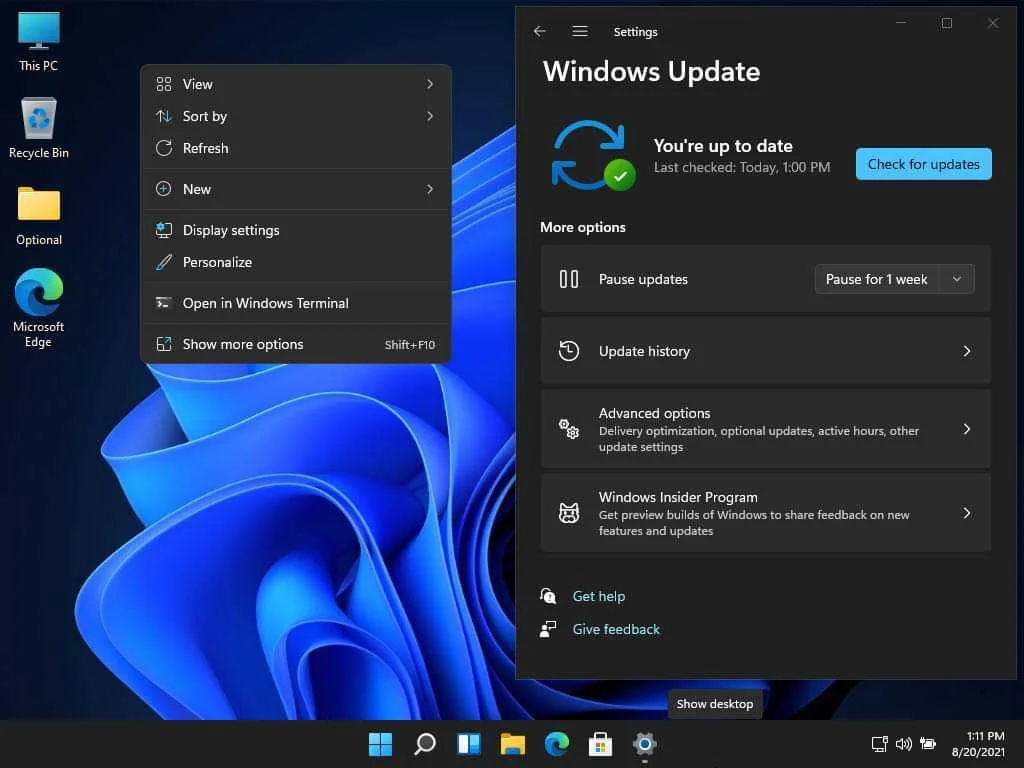Click the battery icon in system tray
The image size is (1024, 768).
927,744
